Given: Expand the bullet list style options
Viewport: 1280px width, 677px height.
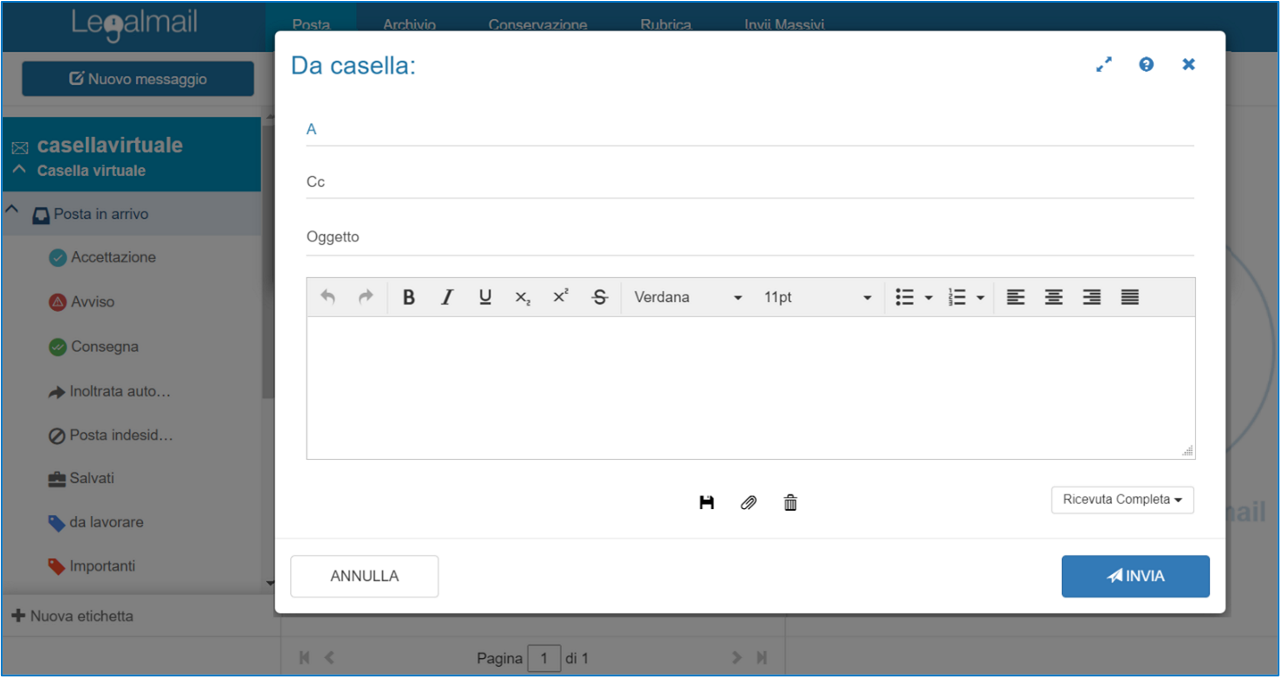Looking at the screenshot, I should tap(929, 297).
